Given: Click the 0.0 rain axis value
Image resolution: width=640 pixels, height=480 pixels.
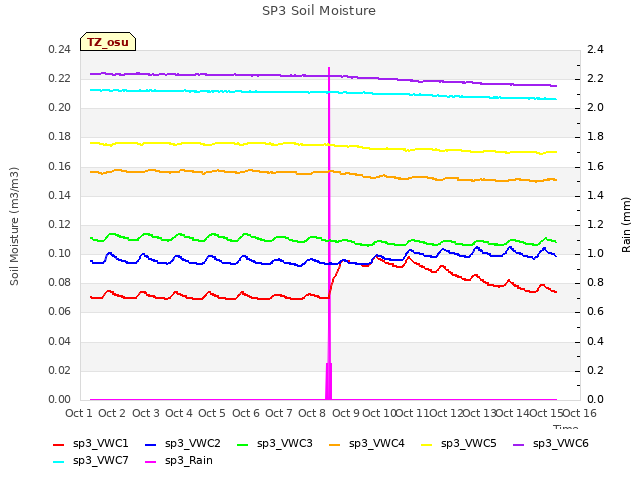Looking at the screenshot, I should pyautogui.click(x=595, y=399).
